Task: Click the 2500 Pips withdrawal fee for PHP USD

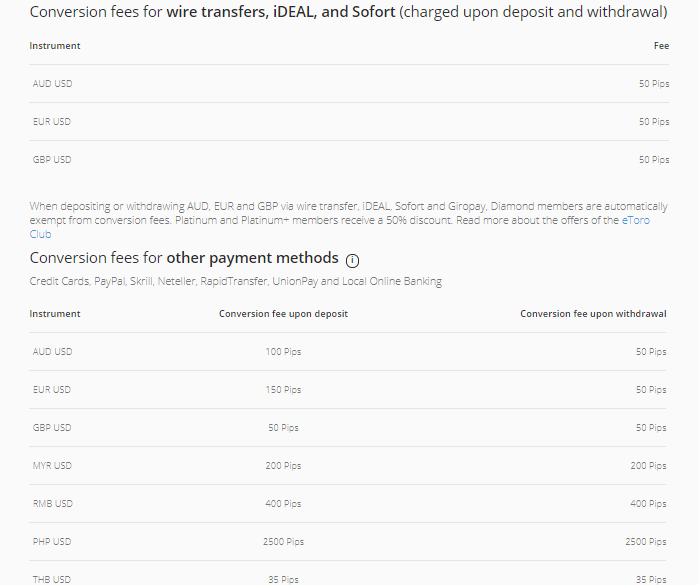Action: pyautogui.click(x=646, y=542)
